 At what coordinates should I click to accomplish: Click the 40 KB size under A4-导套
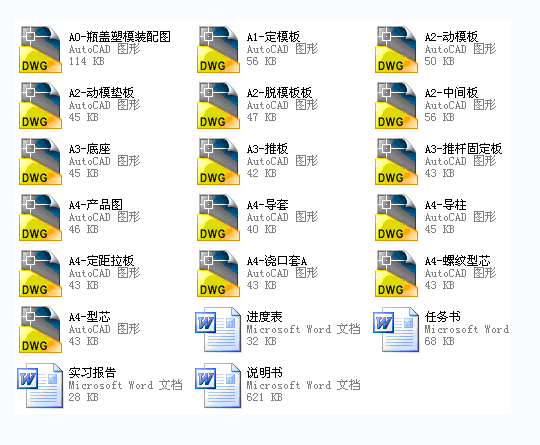coord(261,229)
